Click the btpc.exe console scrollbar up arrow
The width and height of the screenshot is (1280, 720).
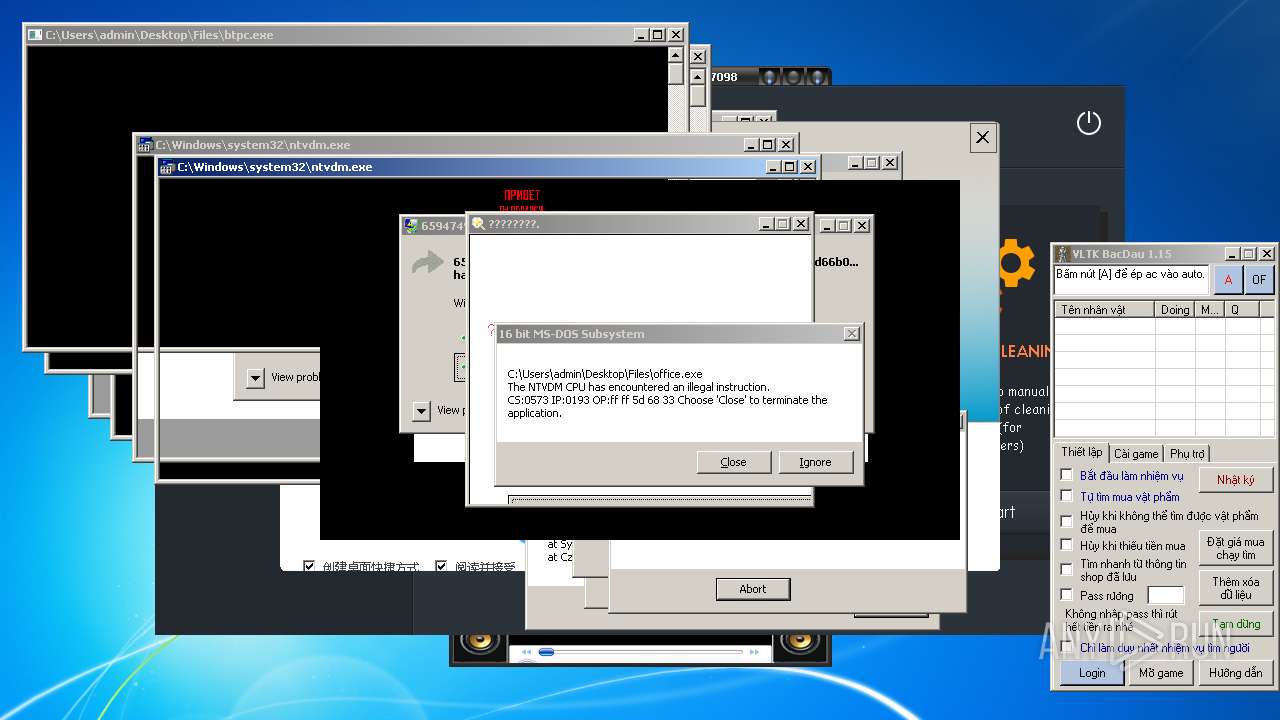[675, 56]
